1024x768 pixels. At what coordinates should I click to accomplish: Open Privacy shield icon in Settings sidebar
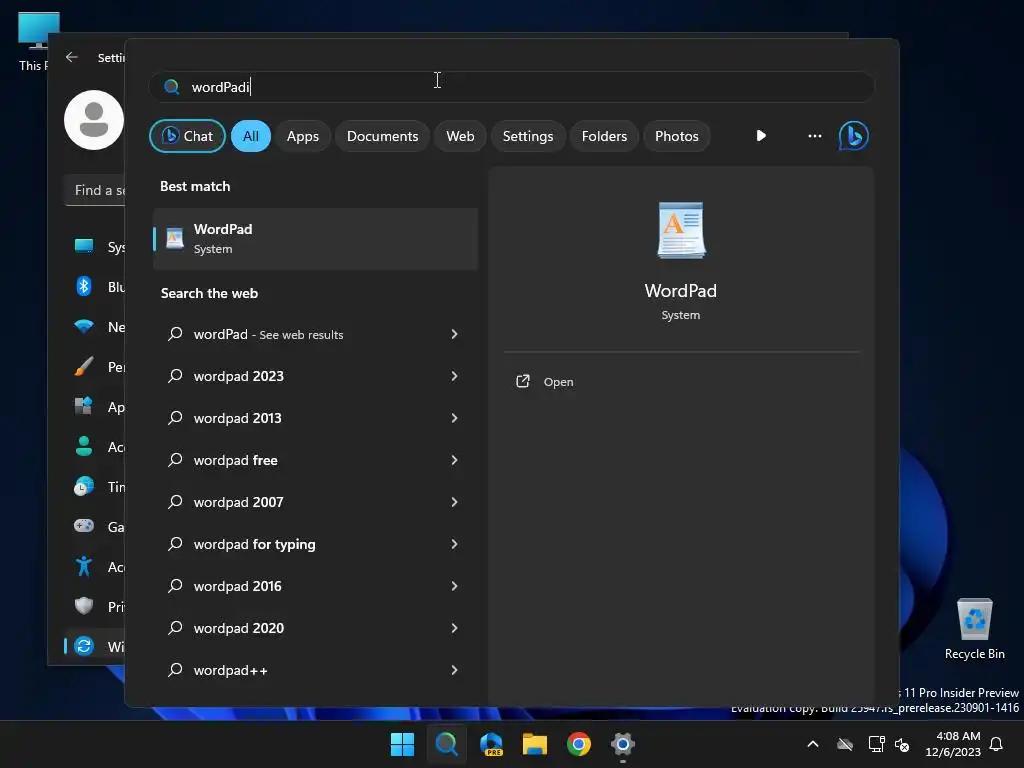tap(84, 606)
